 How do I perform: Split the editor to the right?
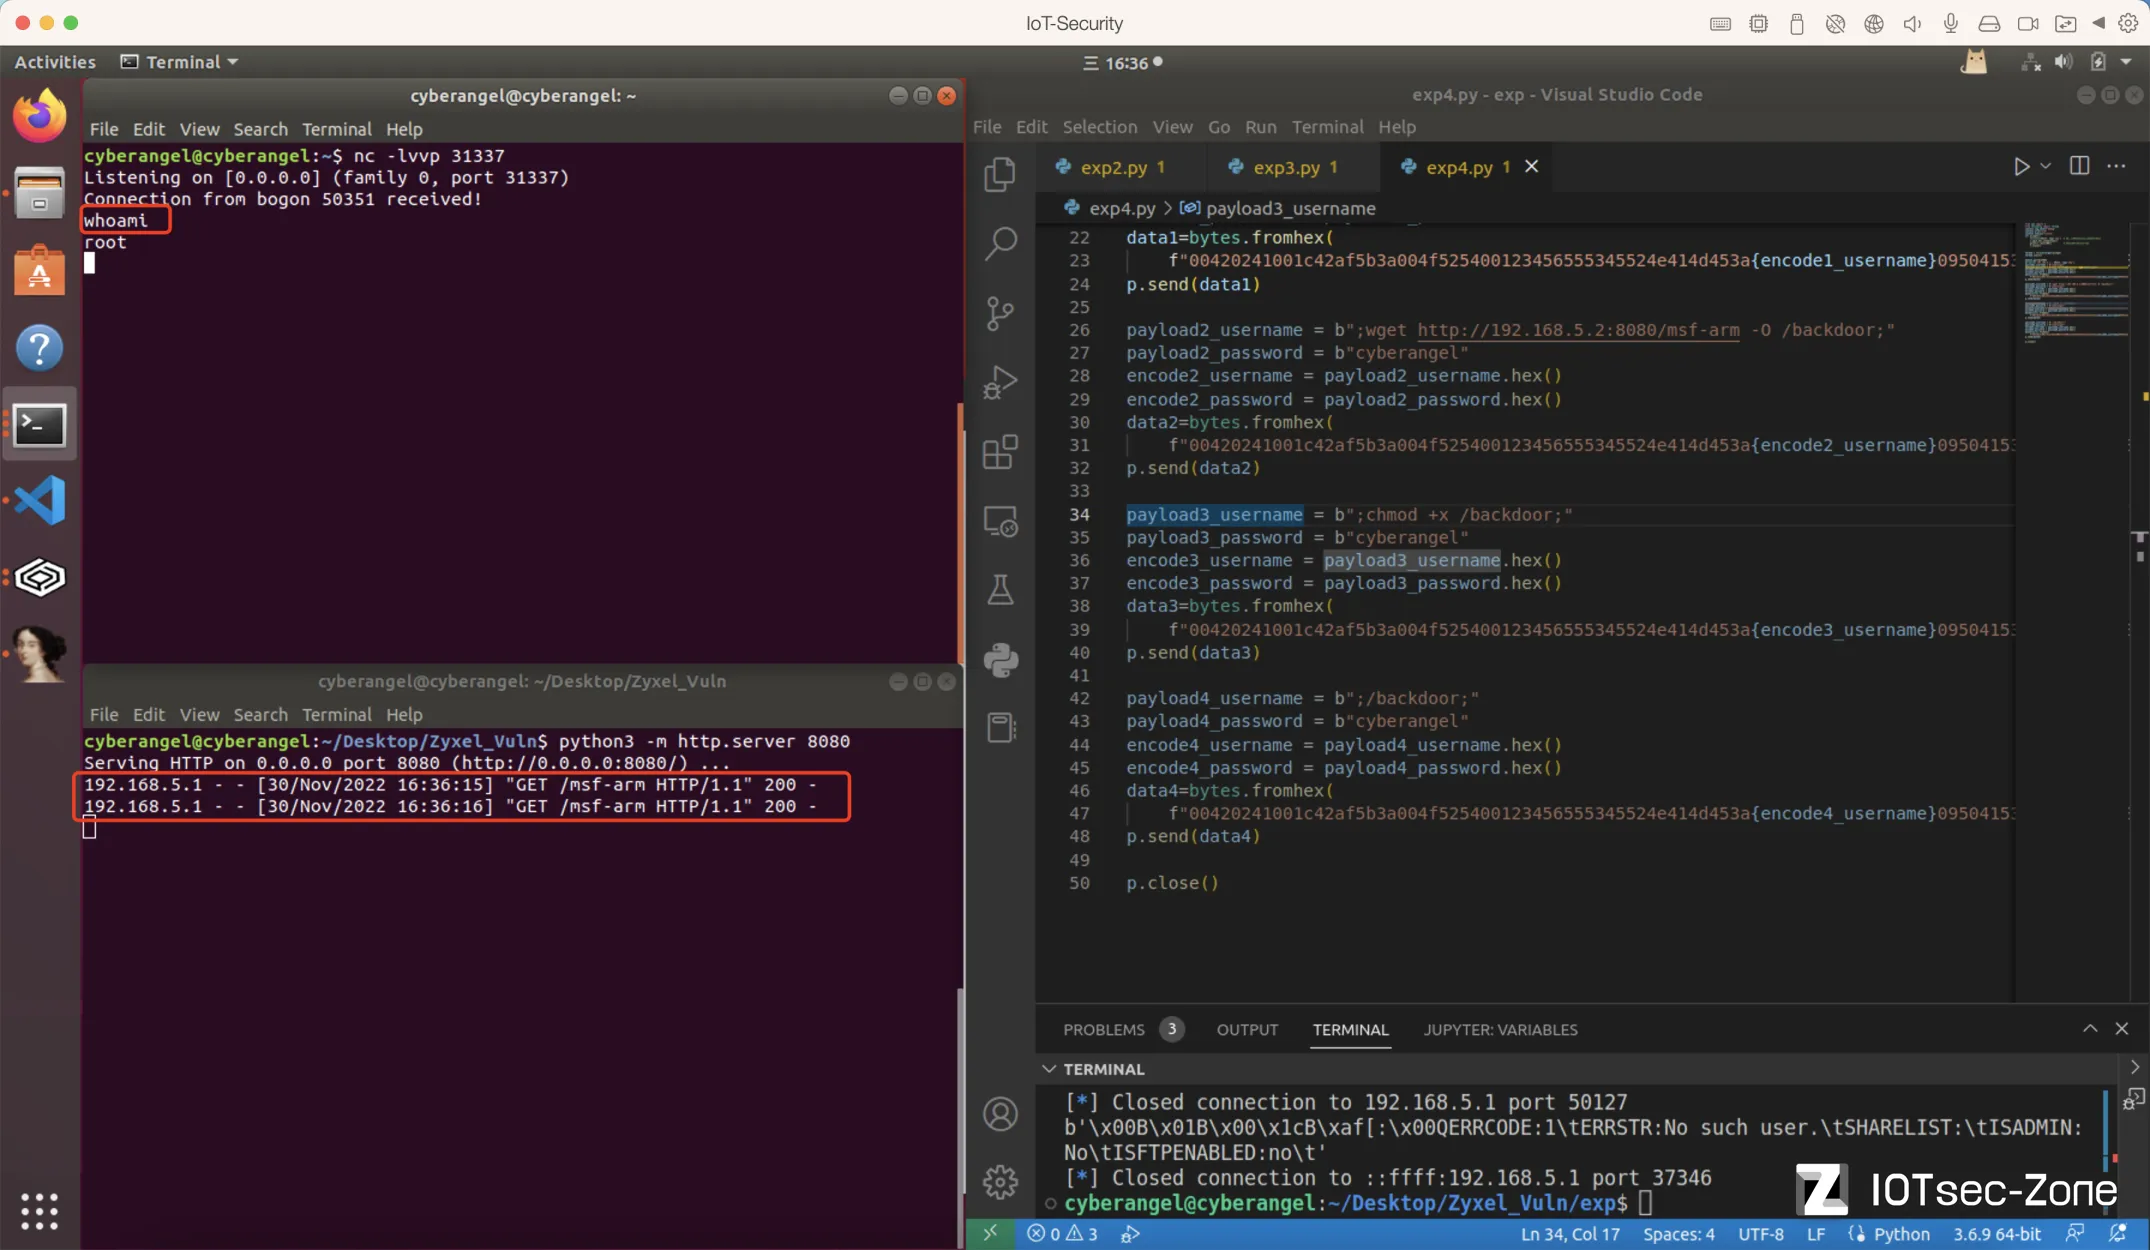click(x=2079, y=166)
